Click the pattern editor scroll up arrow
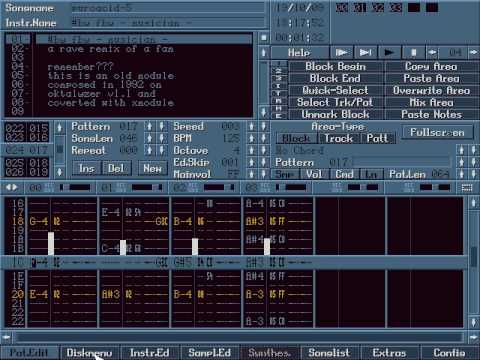Screen dimensions: 480x360 coord(474,202)
